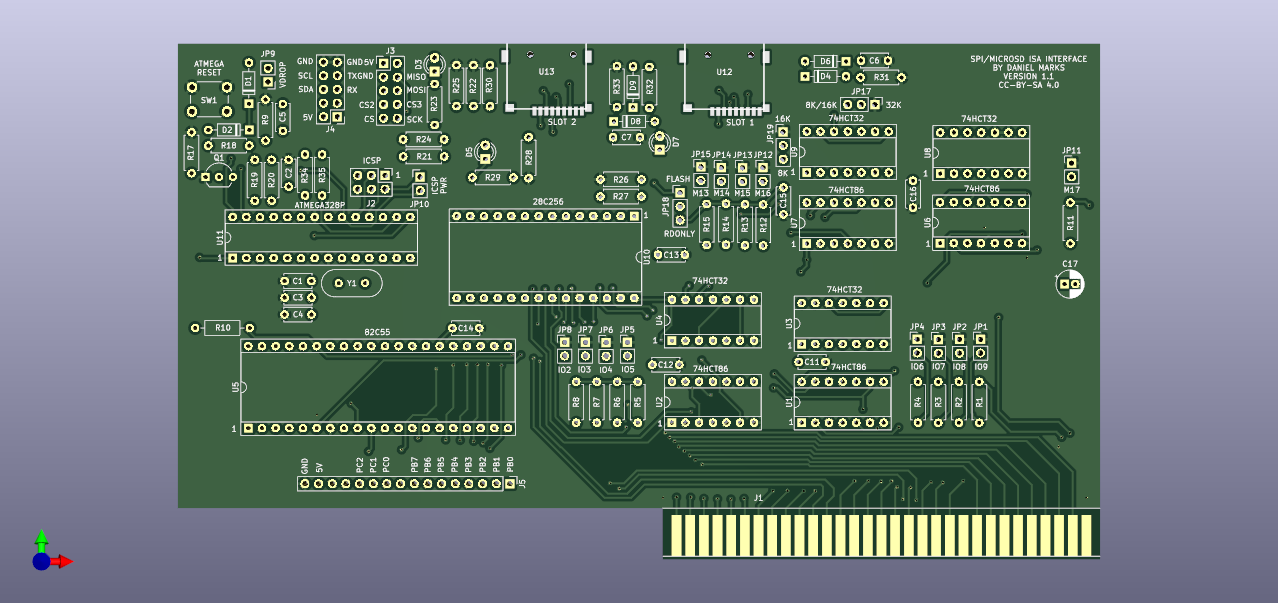Click the red X-axis arrow gizmo
1278x603 pixels.
[63, 561]
